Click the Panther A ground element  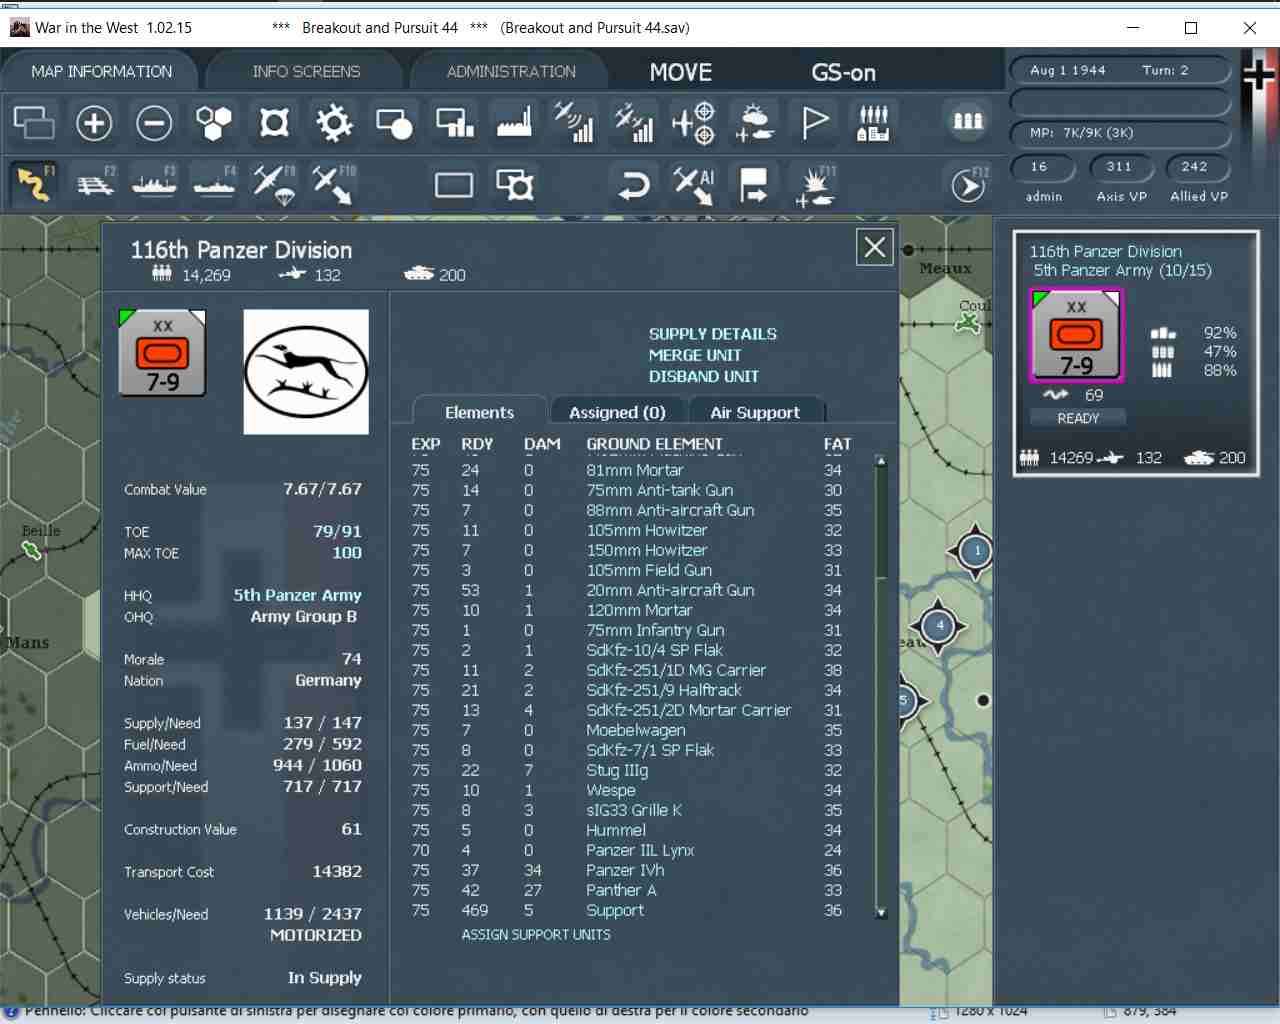point(621,890)
